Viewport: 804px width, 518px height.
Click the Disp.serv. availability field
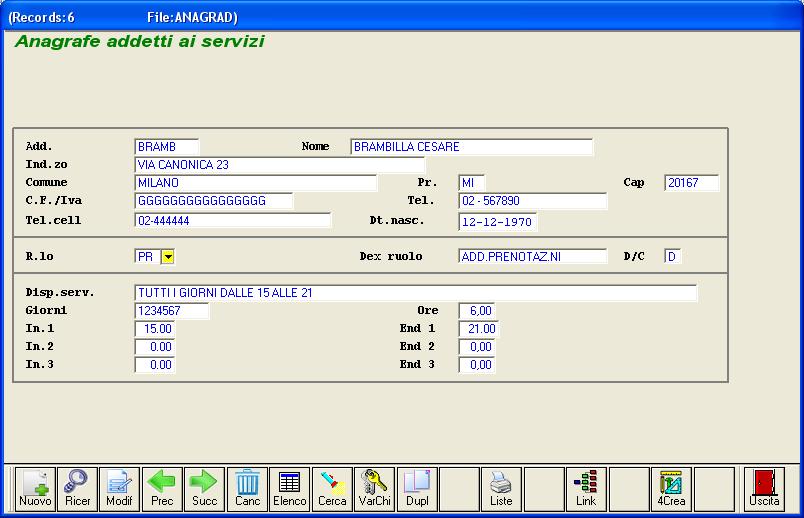coord(416,293)
